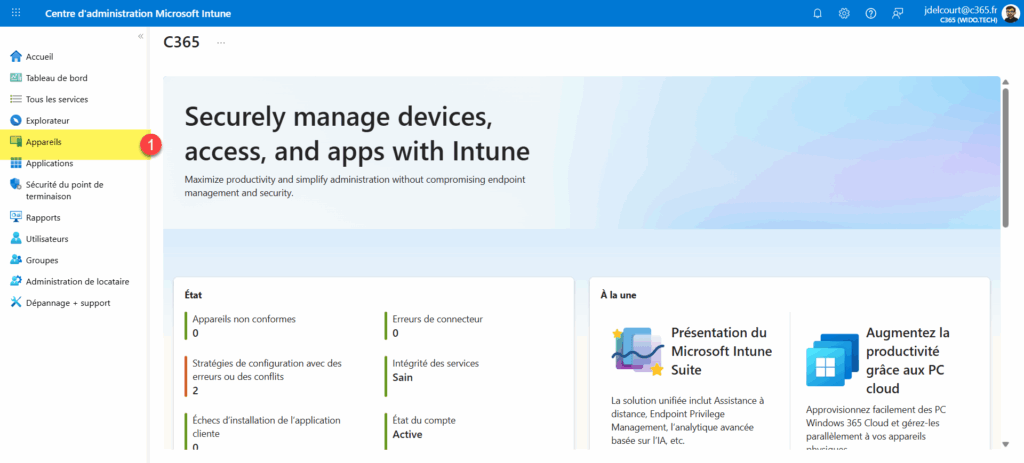
Task: Click the Dépannage + support icon
Action: pos(16,302)
